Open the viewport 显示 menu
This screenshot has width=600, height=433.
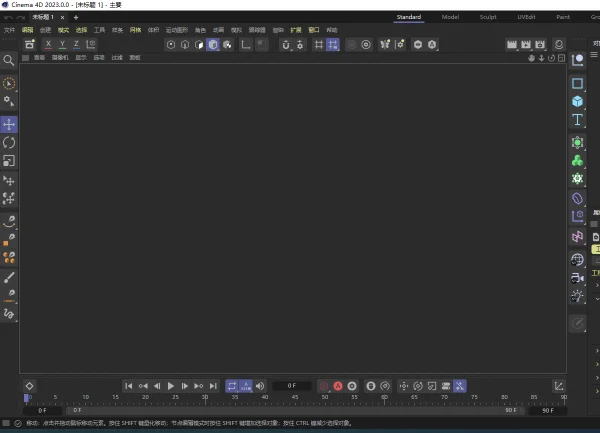81,58
